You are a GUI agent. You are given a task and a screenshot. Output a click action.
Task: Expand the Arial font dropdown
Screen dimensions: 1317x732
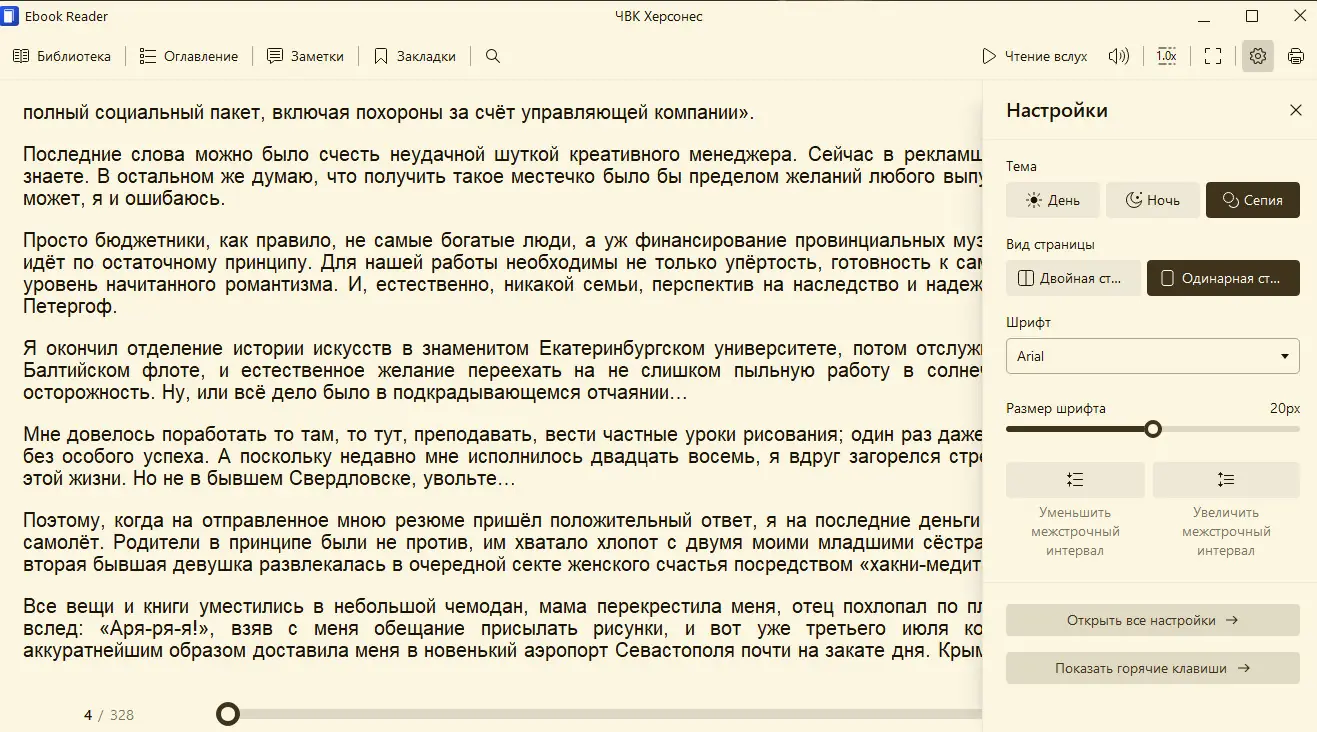1153,356
